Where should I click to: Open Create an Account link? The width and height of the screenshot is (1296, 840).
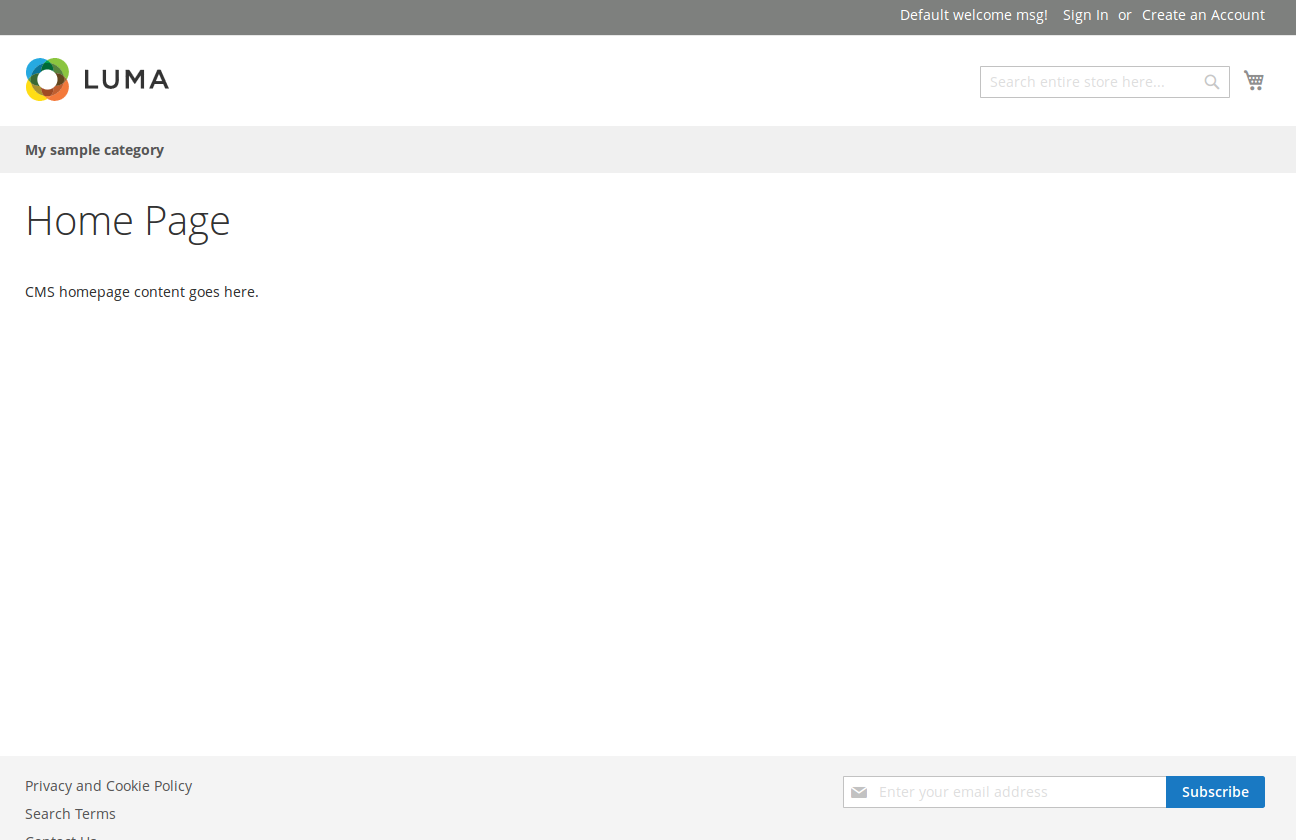pos(1203,15)
